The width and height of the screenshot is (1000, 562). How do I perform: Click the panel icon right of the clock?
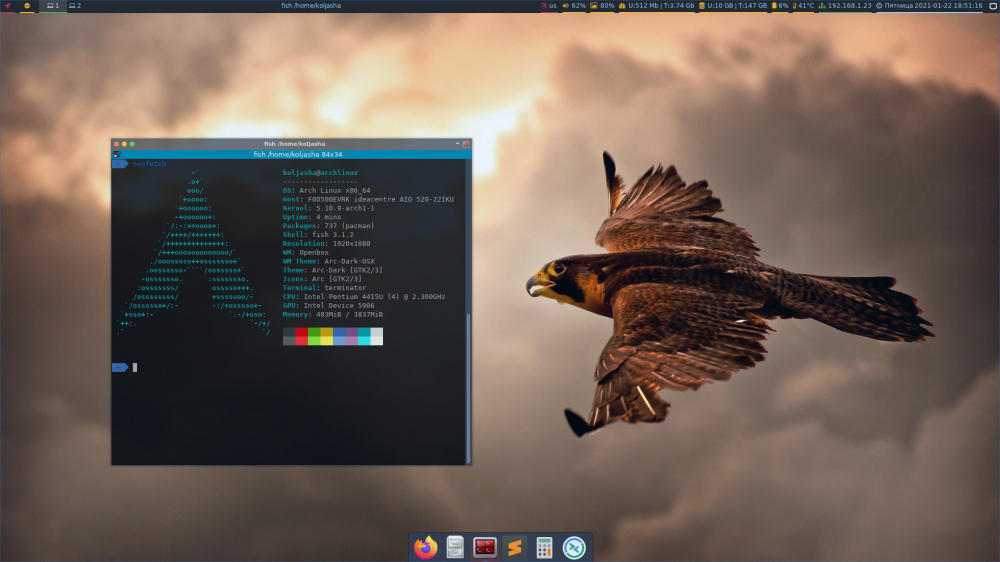(x=993, y=6)
